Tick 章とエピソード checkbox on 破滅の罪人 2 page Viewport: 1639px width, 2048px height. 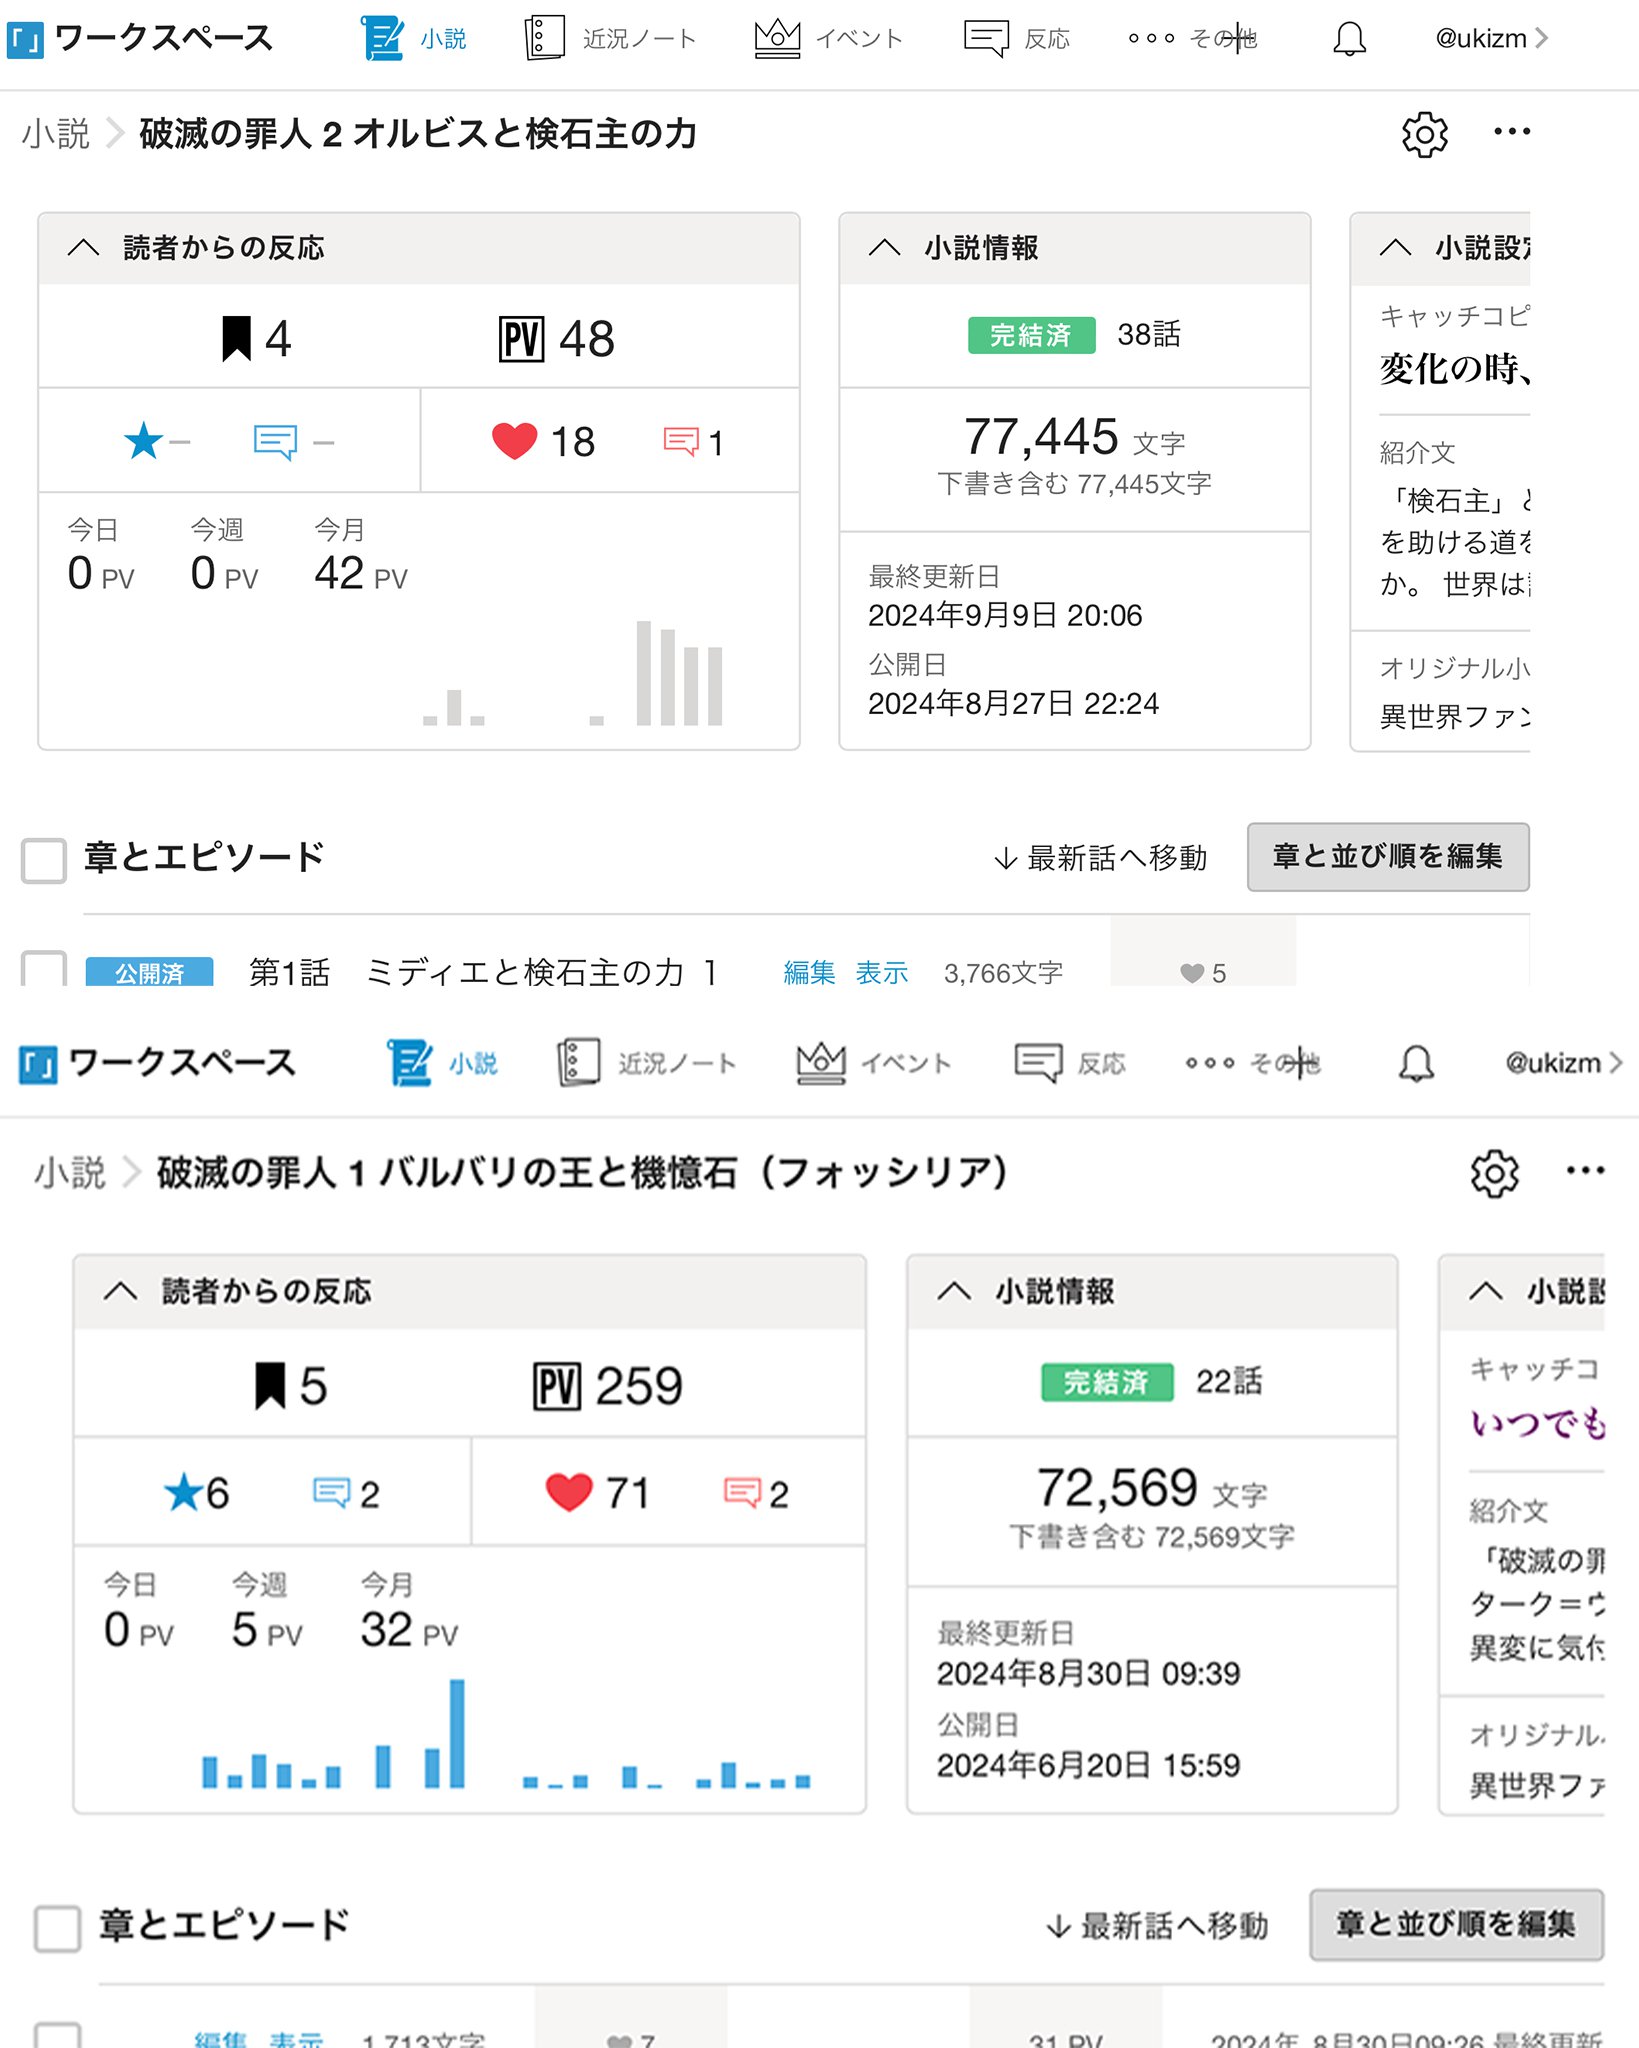tap(44, 860)
